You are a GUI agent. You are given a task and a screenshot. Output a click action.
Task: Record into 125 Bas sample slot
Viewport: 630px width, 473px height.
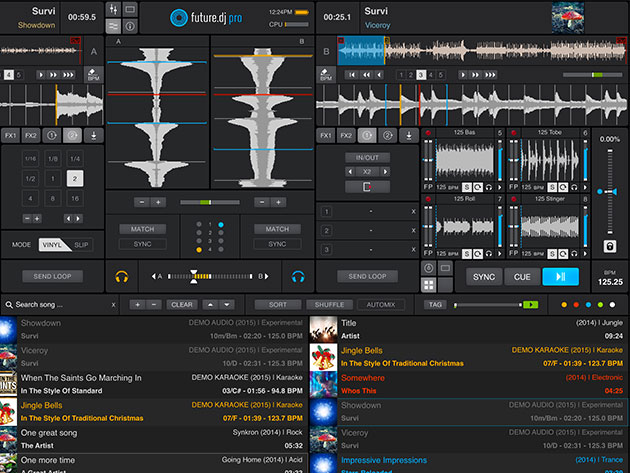pos(428,132)
